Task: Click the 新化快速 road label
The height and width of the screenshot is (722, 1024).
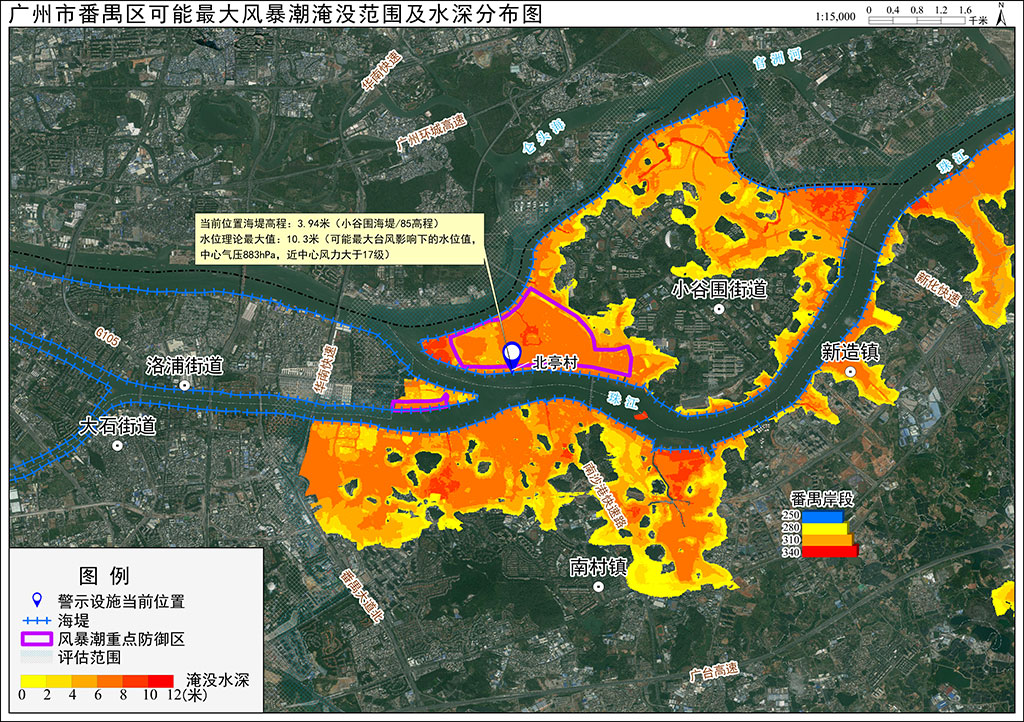Action: tap(938, 288)
